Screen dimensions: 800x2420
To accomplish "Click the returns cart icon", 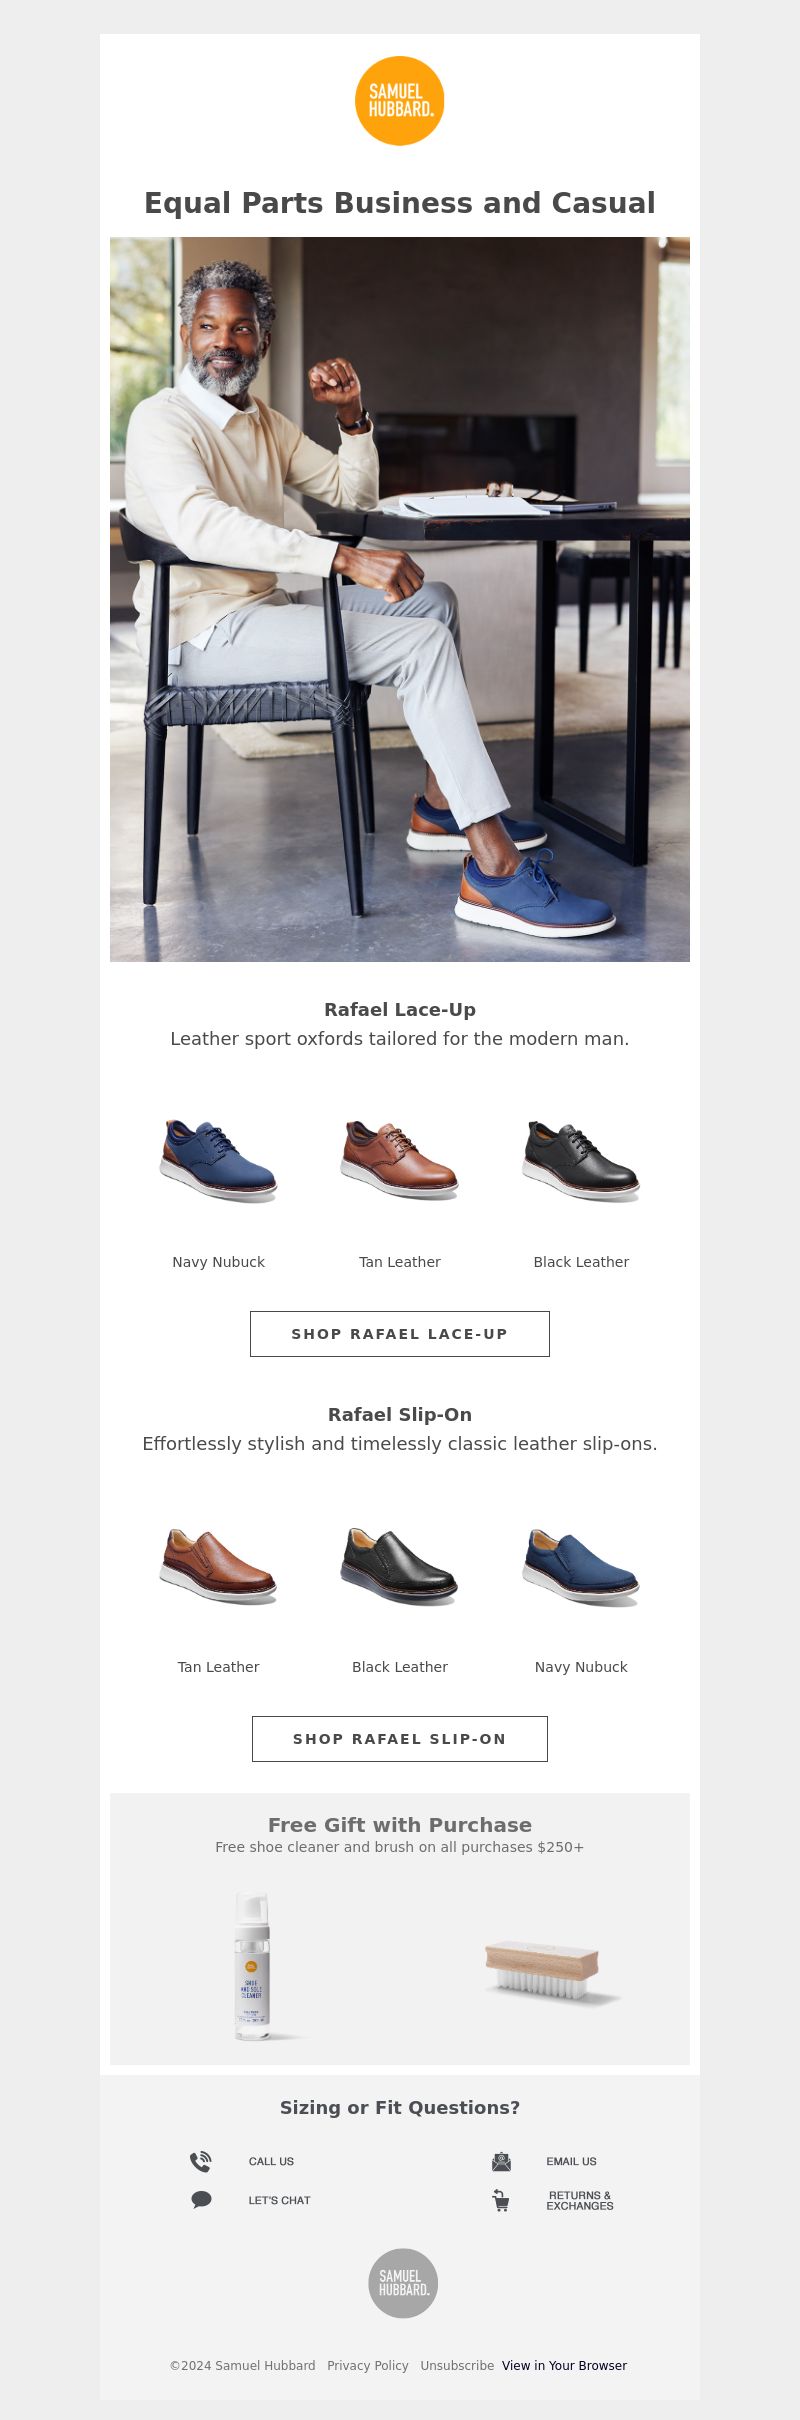I will click(501, 2200).
